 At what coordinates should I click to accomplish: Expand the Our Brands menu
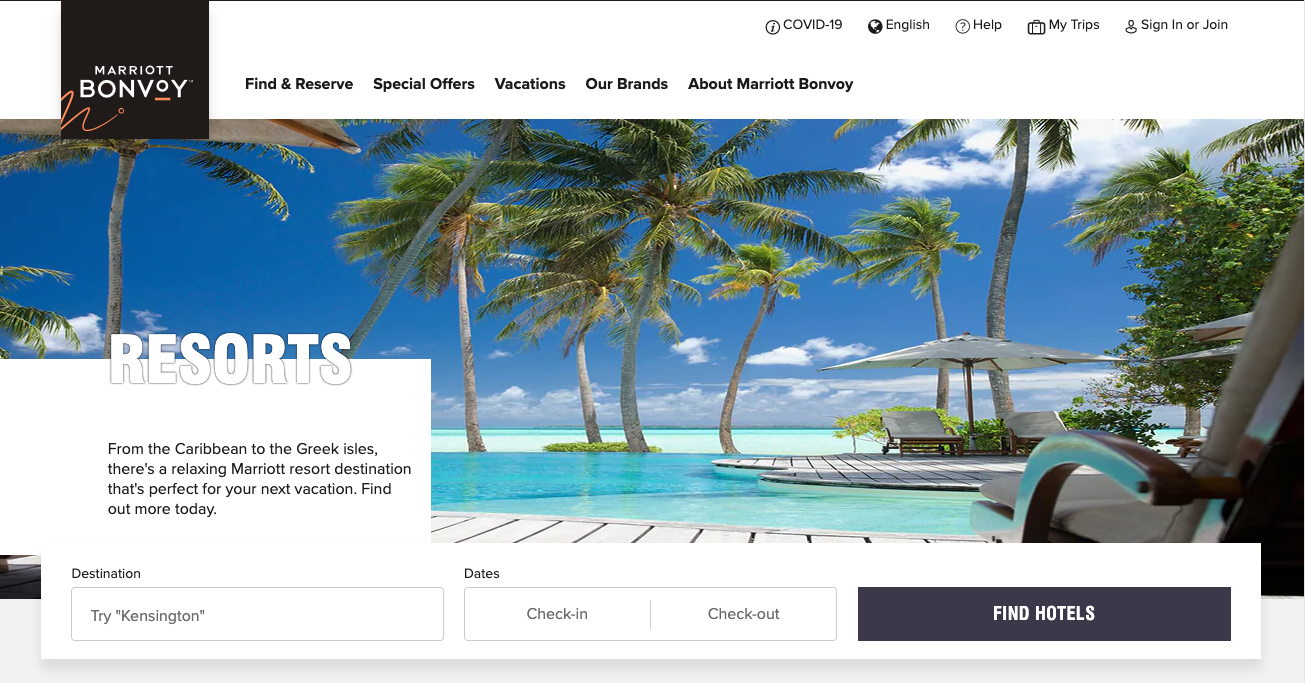coord(627,84)
